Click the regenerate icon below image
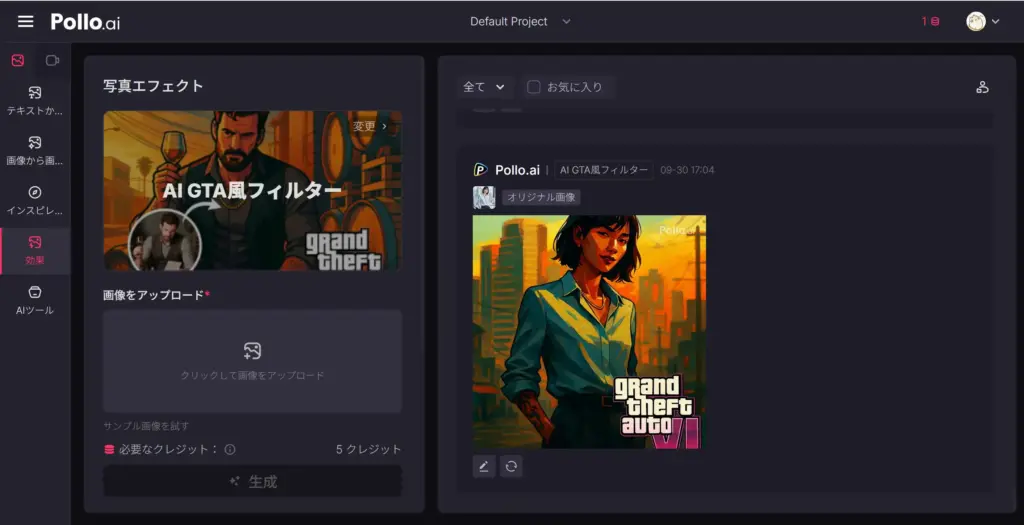 [x=511, y=466]
